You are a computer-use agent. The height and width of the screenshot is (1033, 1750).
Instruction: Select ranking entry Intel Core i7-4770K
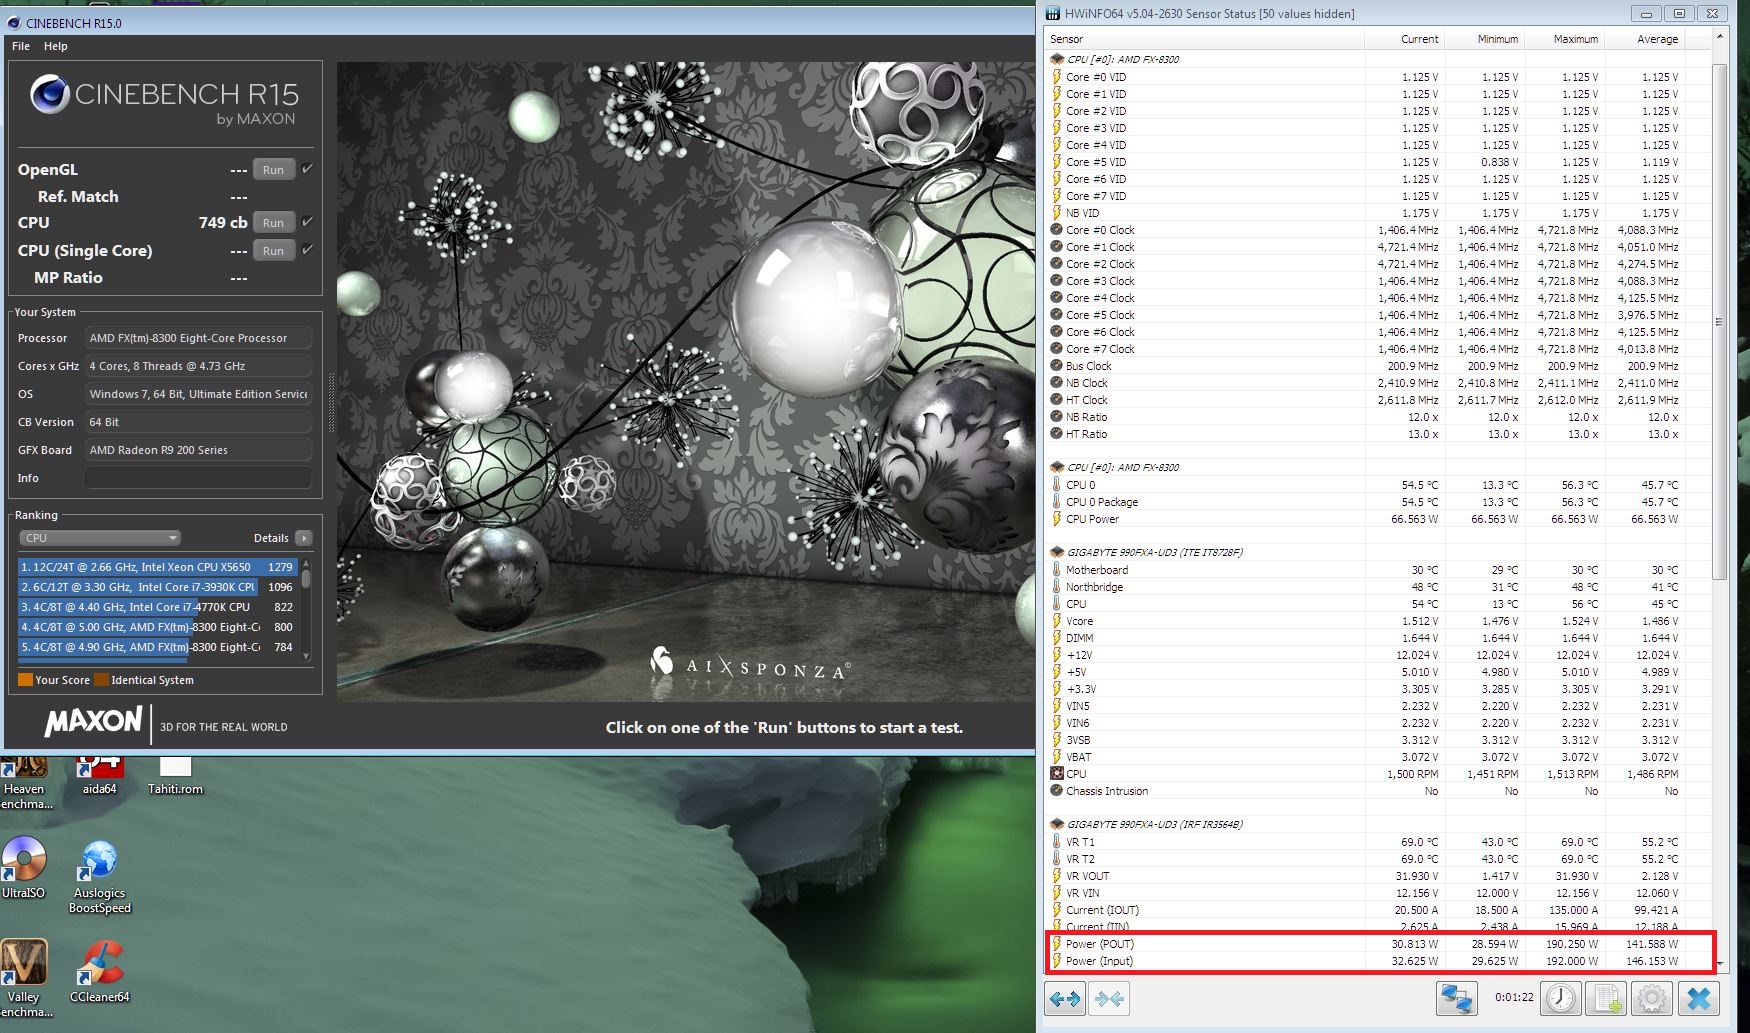pos(157,607)
